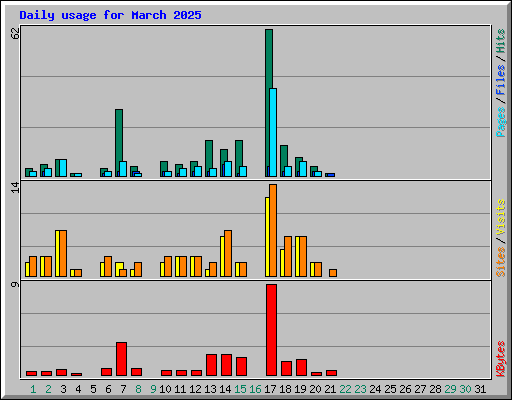Click the red KBytes bar for day 7
512x400 pixels.
click(x=121, y=359)
